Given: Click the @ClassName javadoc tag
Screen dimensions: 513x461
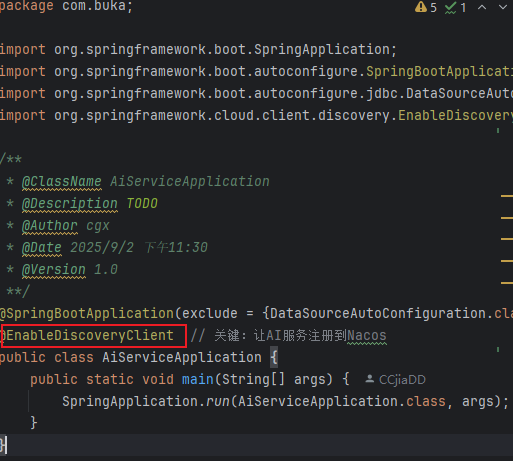Looking at the screenshot, I should point(62,182).
